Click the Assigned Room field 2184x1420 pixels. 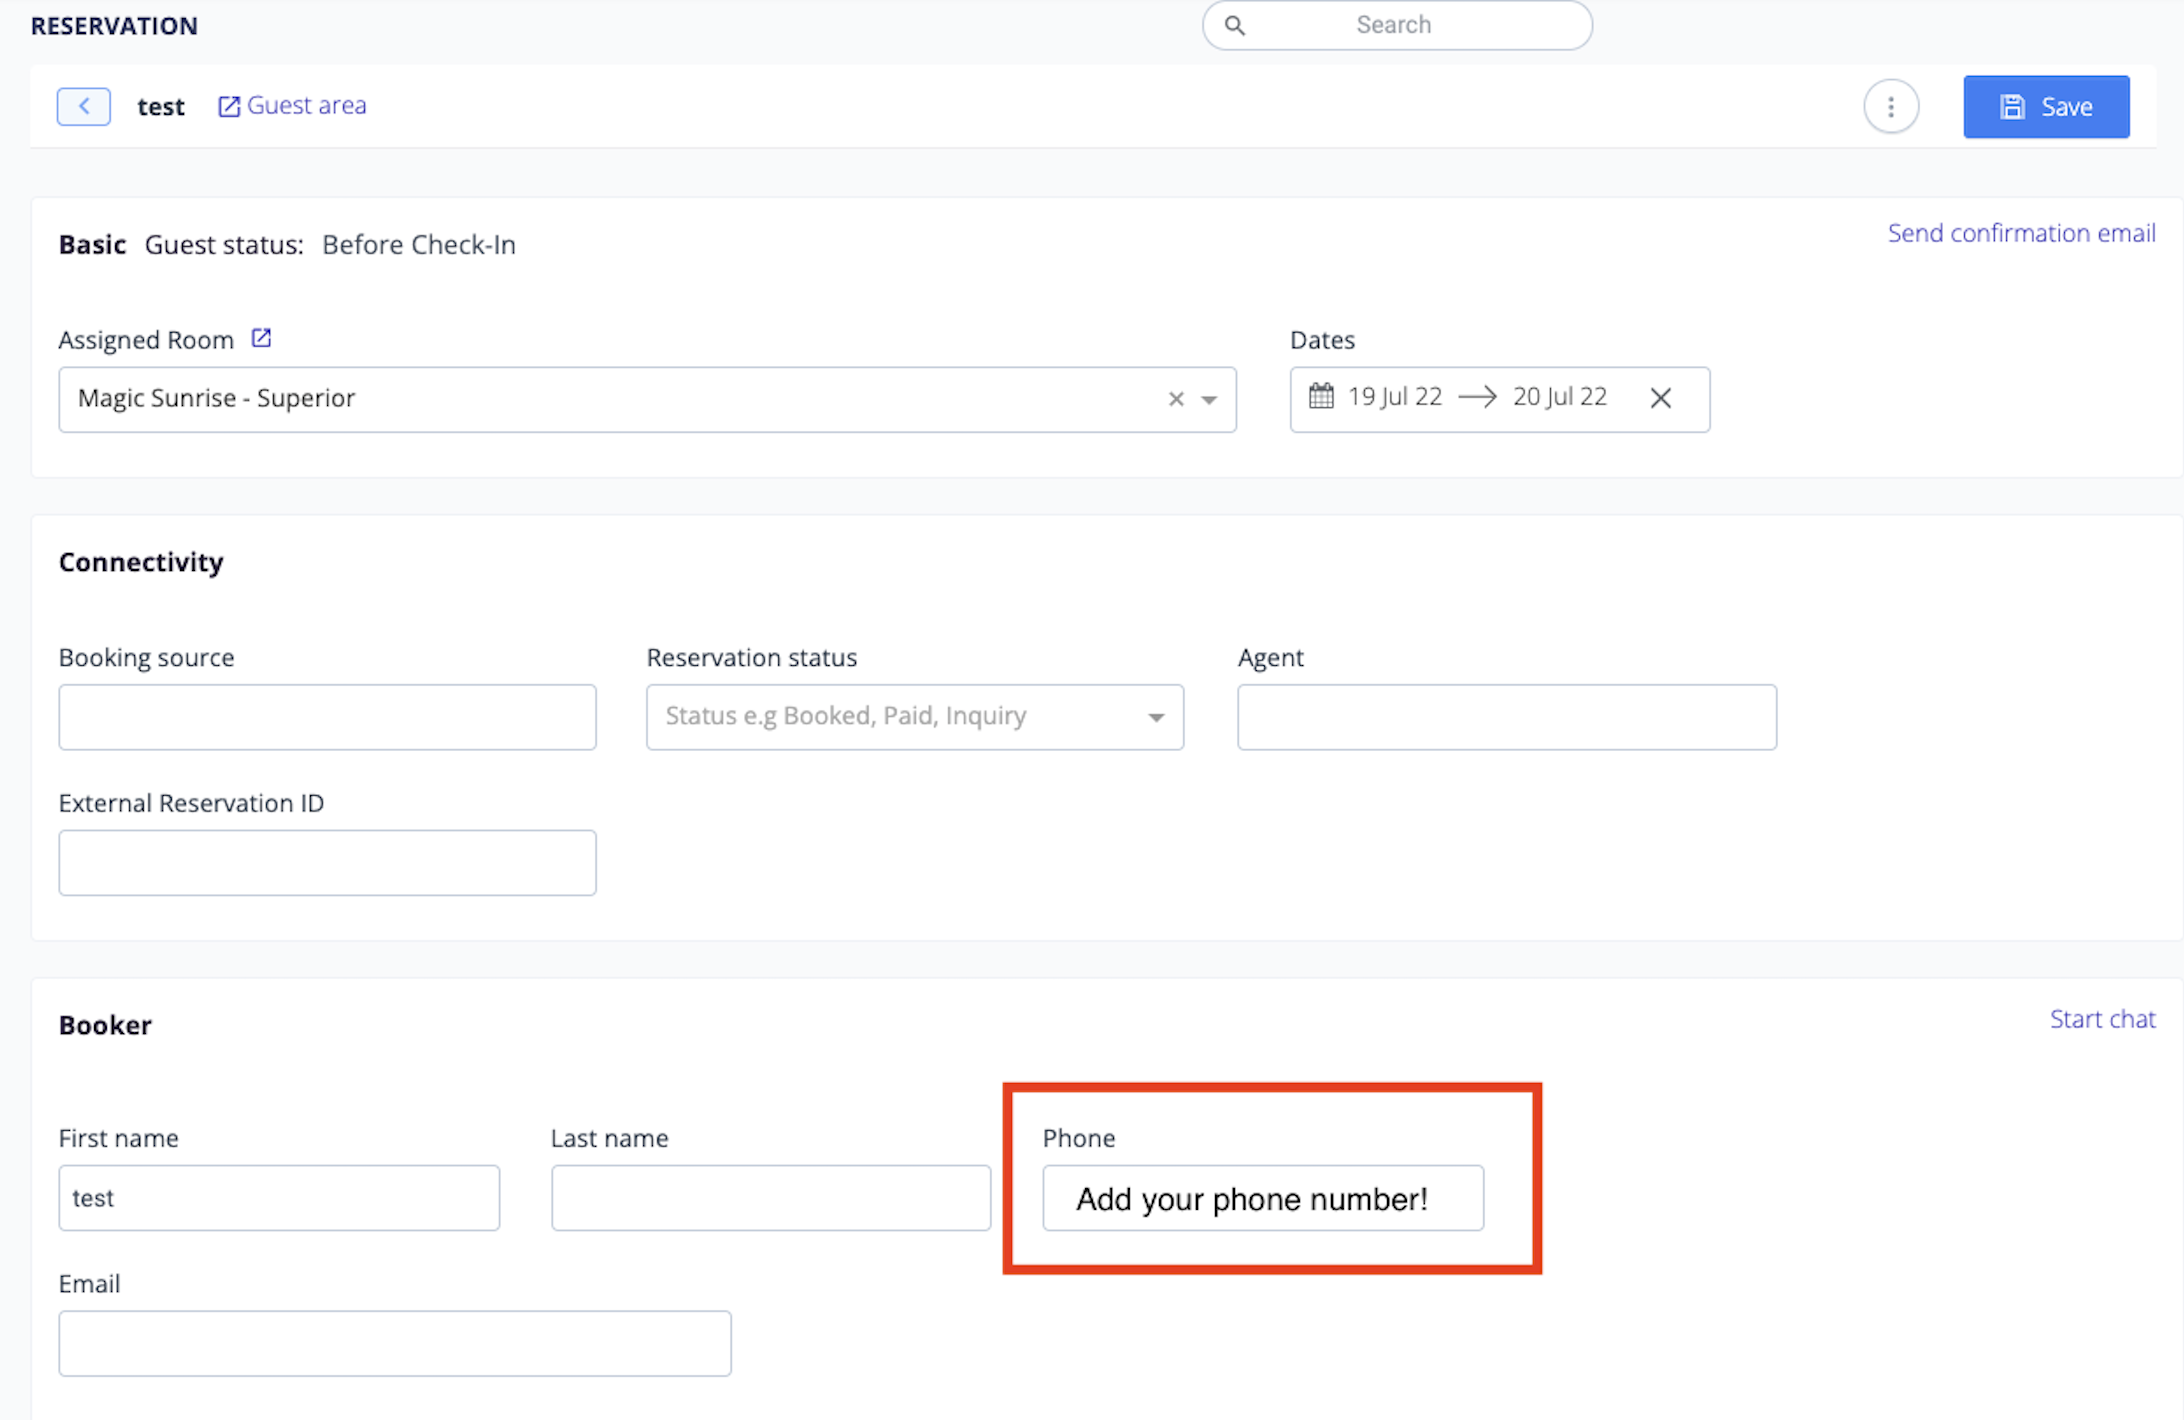tap(647, 400)
